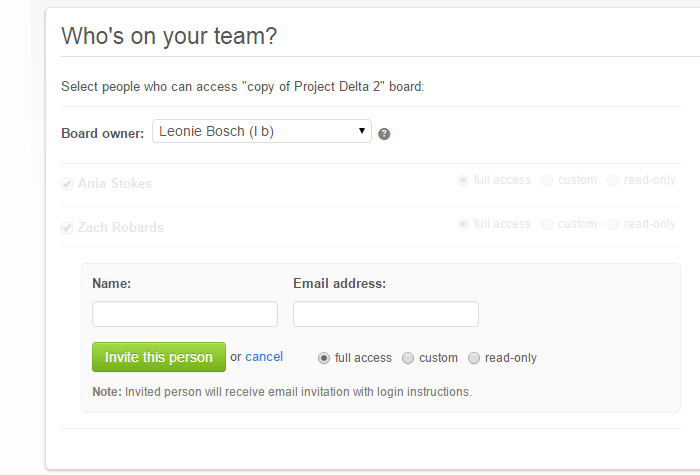Choose custom access for the invited person
700x475 pixels.
[x=408, y=358]
